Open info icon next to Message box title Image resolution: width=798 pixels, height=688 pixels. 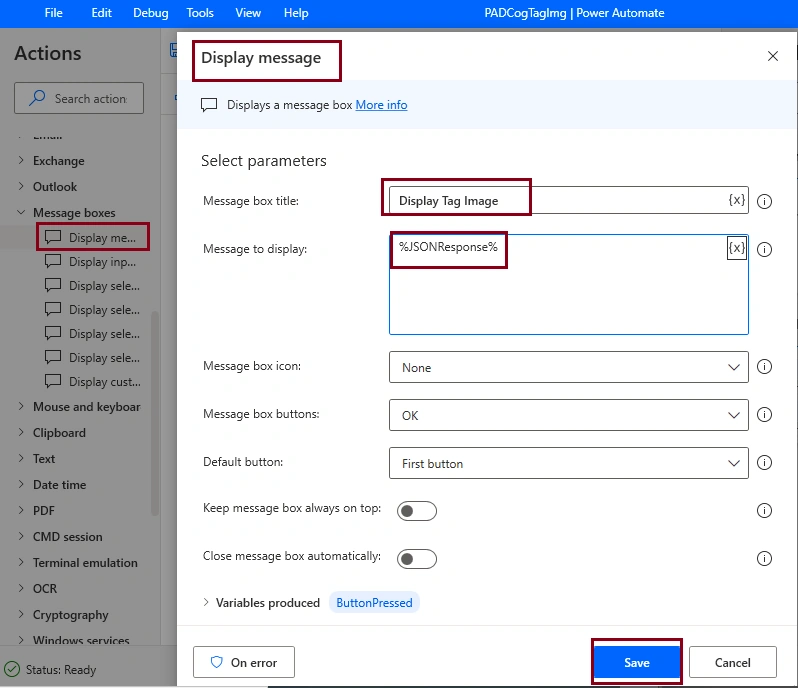point(764,202)
